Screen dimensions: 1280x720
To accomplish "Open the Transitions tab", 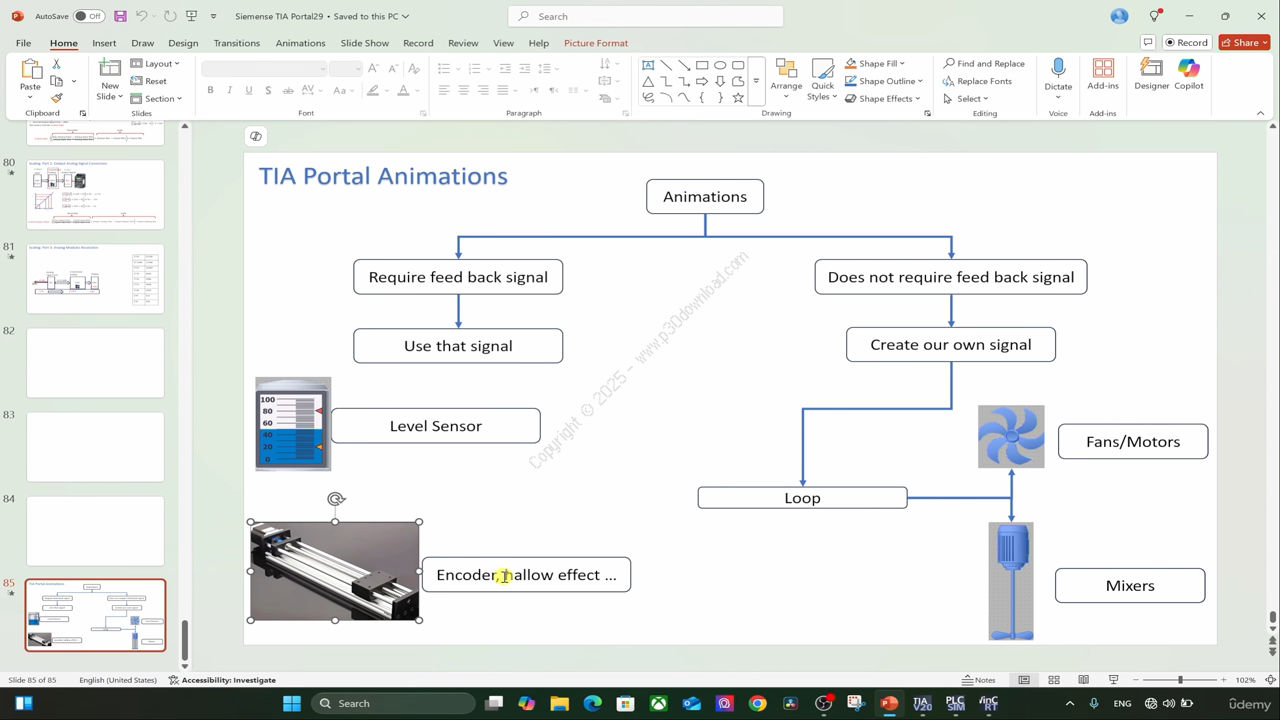I will coord(237,43).
